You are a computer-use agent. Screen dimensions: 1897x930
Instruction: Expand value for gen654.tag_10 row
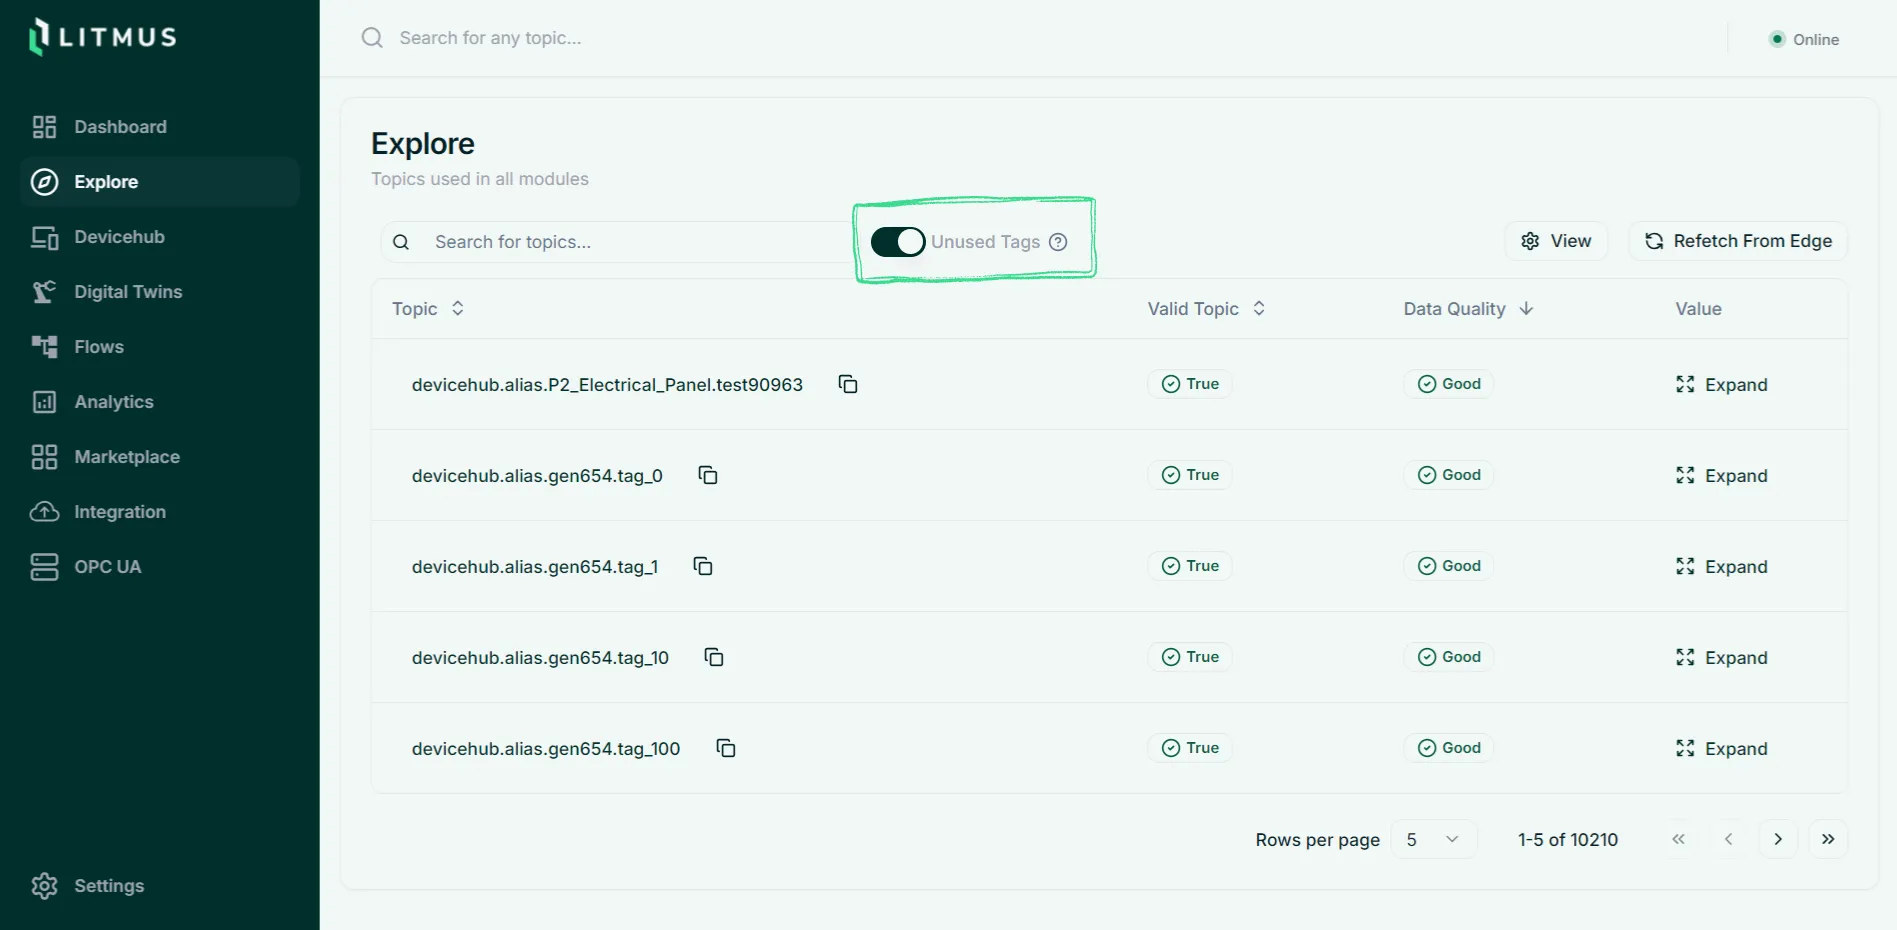[x=1722, y=658]
